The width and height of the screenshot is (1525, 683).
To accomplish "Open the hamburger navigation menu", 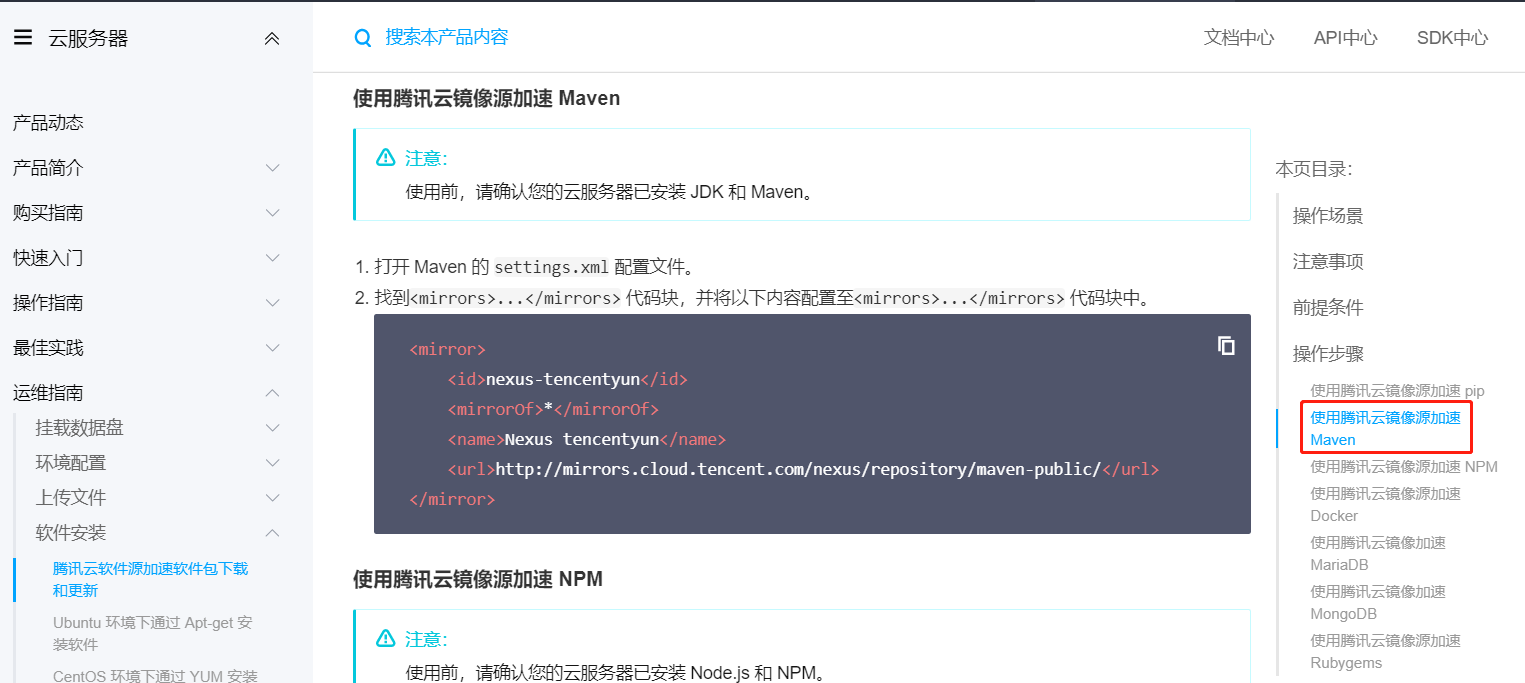I will (22, 37).
